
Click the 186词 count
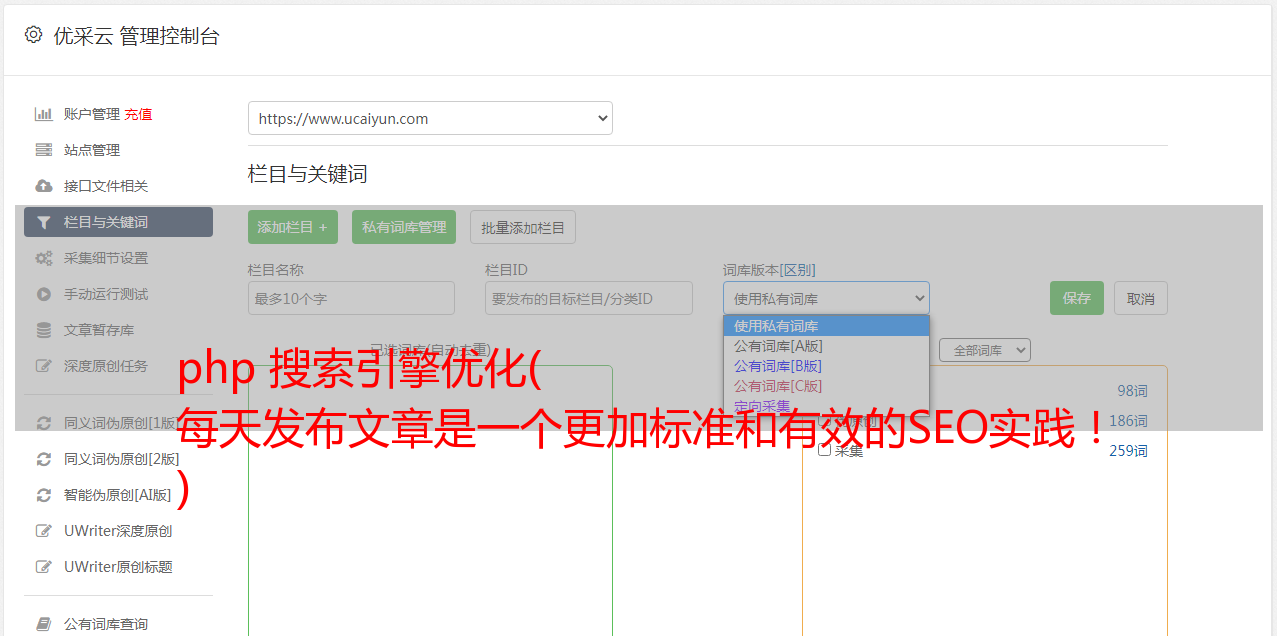1128,421
